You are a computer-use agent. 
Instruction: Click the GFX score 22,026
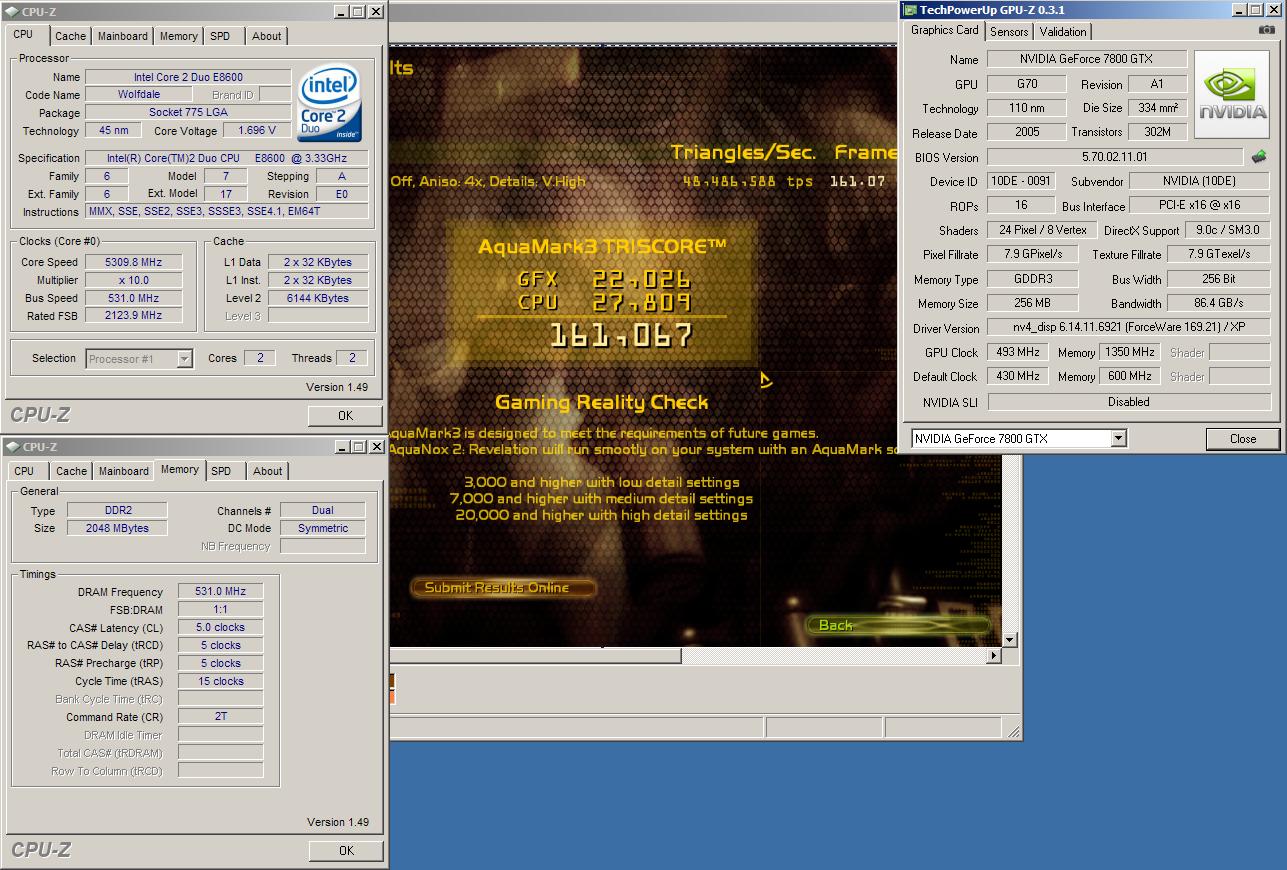[x=641, y=279]
